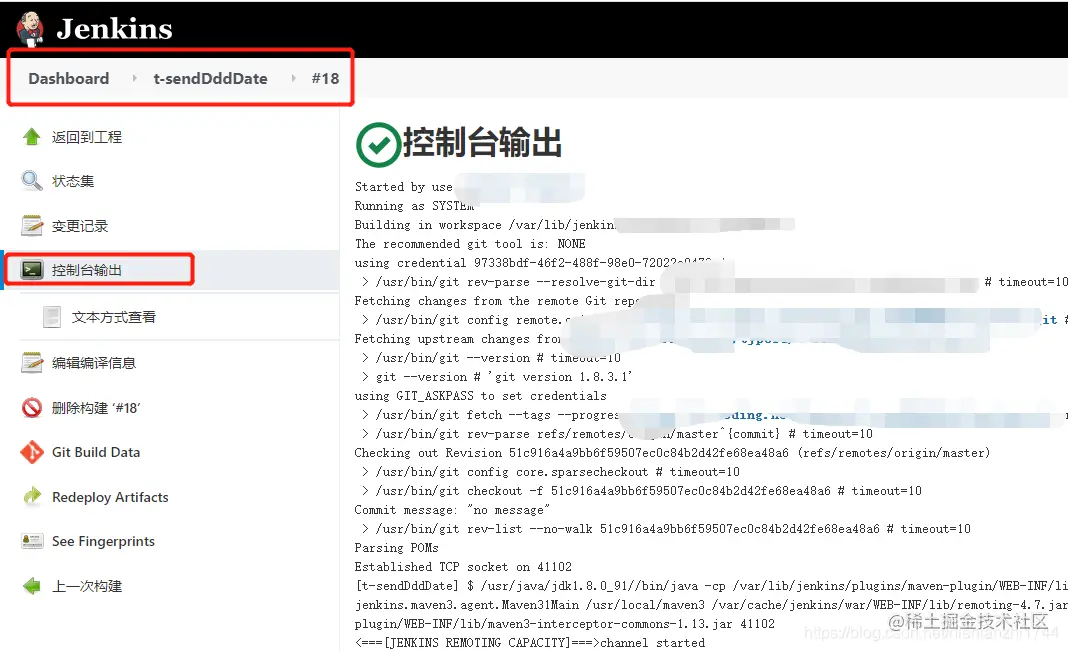The height and width of the screenshot is (651, 1068).
Task: Click the green up-arrow 返回到工程 icon
Action: pos(31,137)
